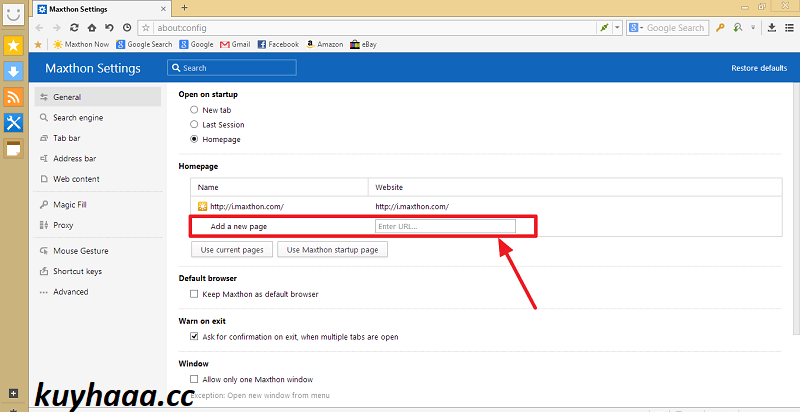Select the http://i.maxthon.com/ homepage name entry
800x412 pixels.
point(247,207)
